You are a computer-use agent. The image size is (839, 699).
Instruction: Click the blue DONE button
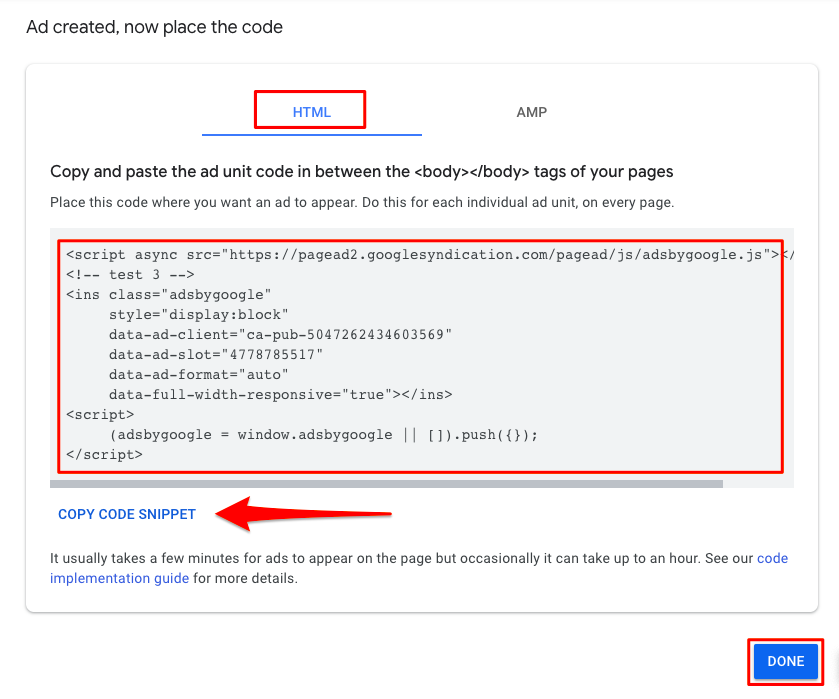785,662
